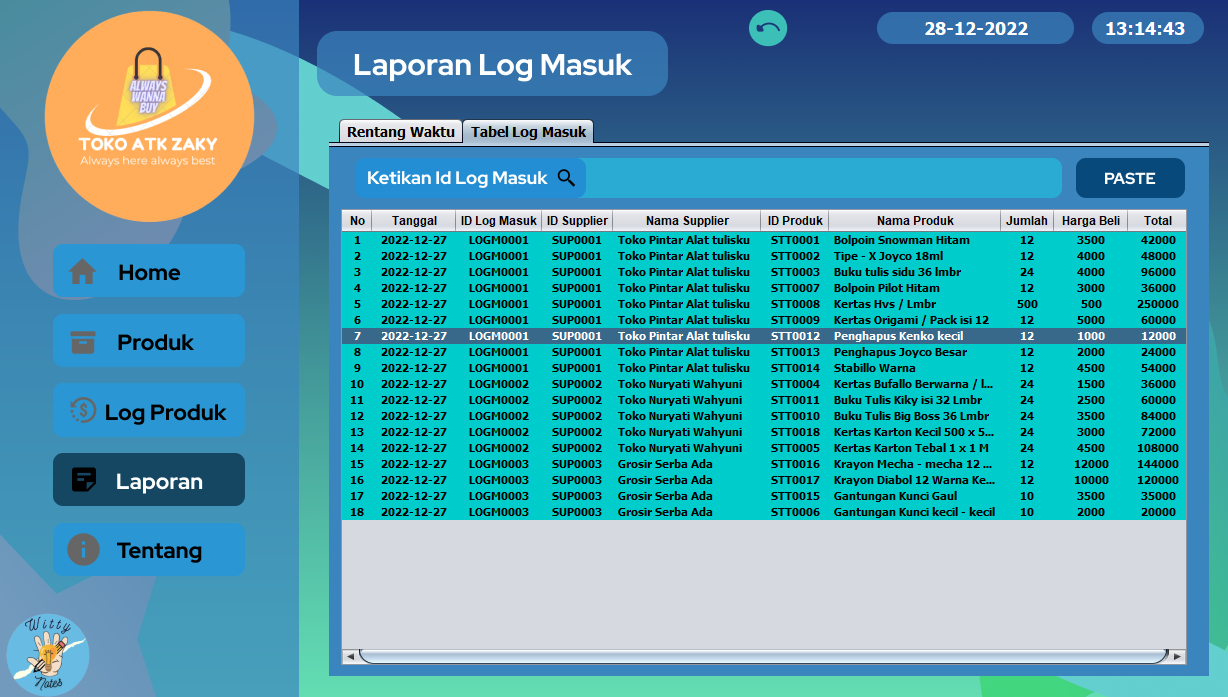
Task: Click the info icon beside Tentang
Action: (83, 550)
